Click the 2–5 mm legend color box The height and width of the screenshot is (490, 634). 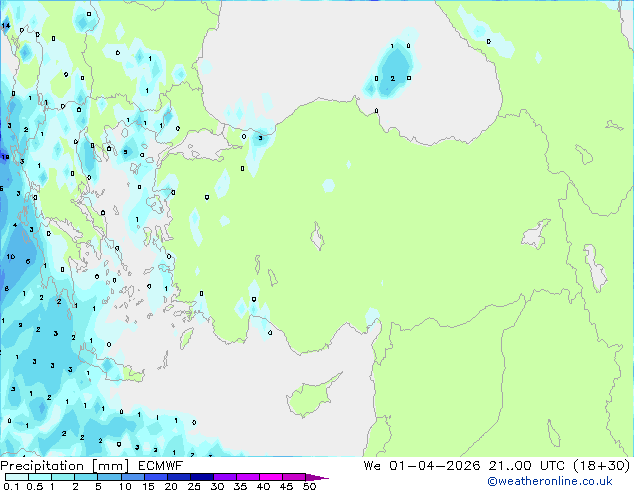[86, 477]
